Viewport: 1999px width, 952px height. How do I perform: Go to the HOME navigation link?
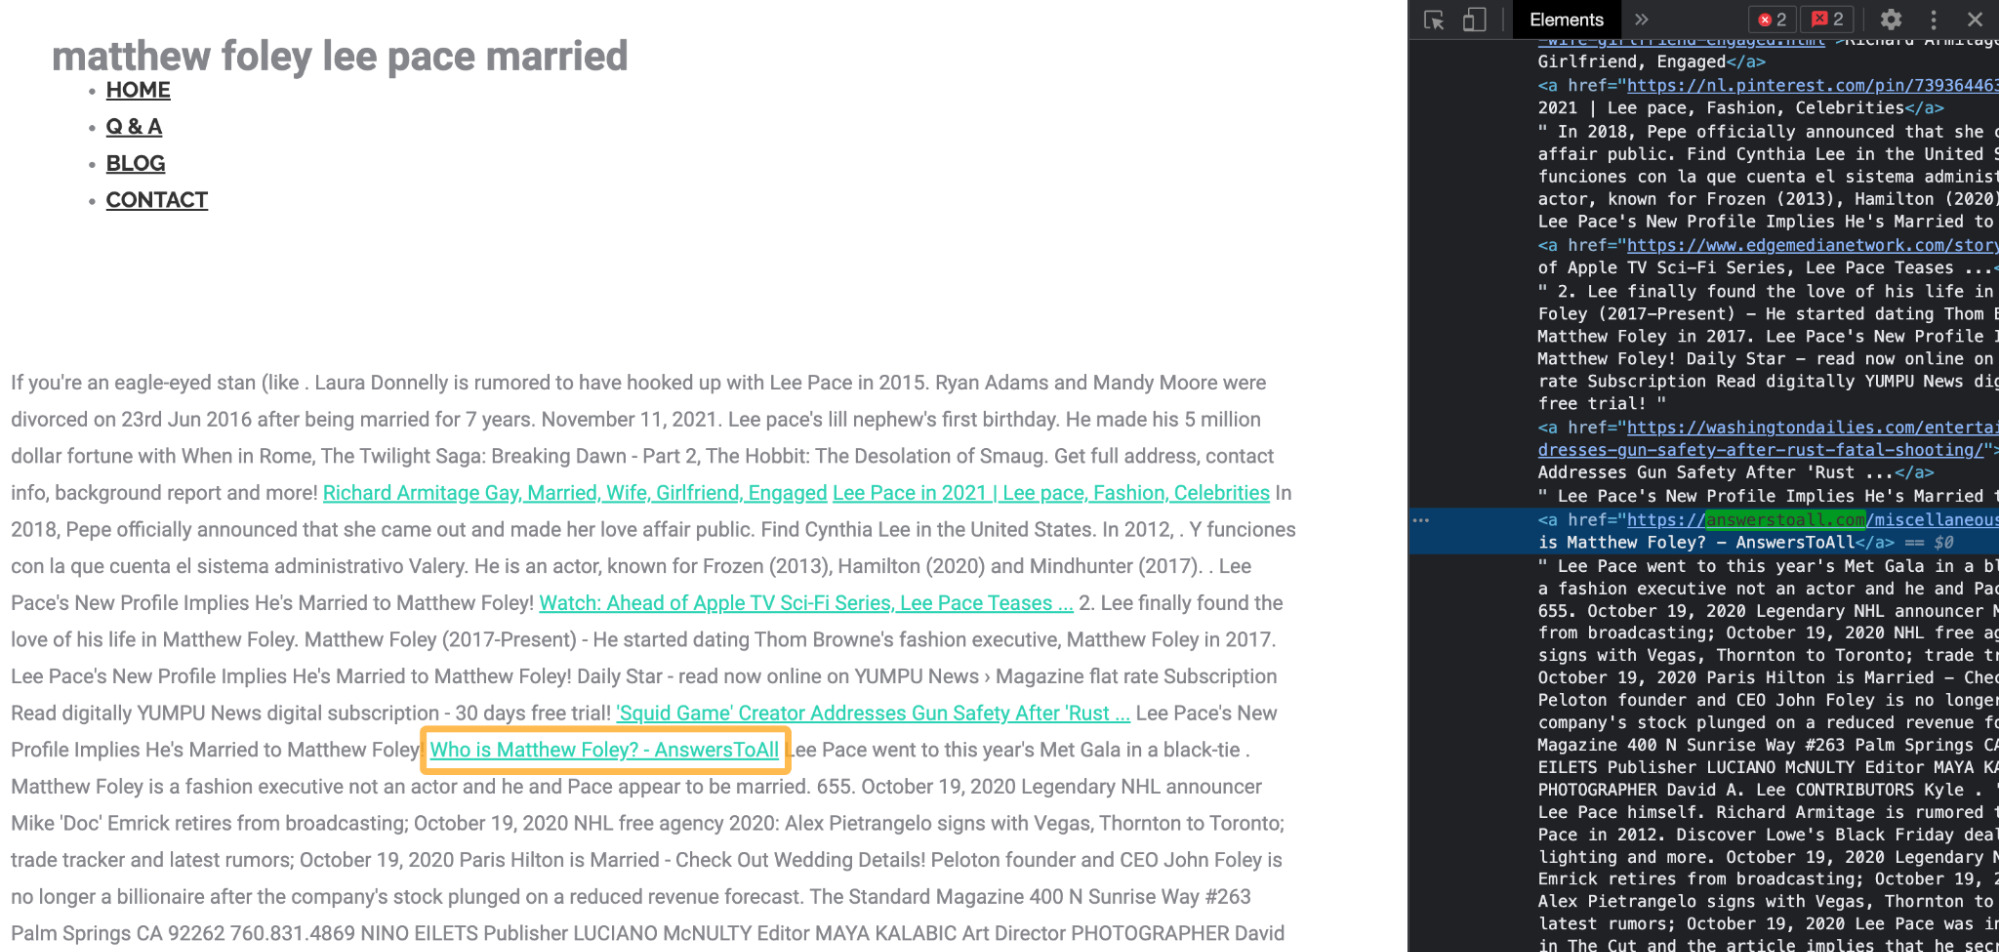coord(138,90)
